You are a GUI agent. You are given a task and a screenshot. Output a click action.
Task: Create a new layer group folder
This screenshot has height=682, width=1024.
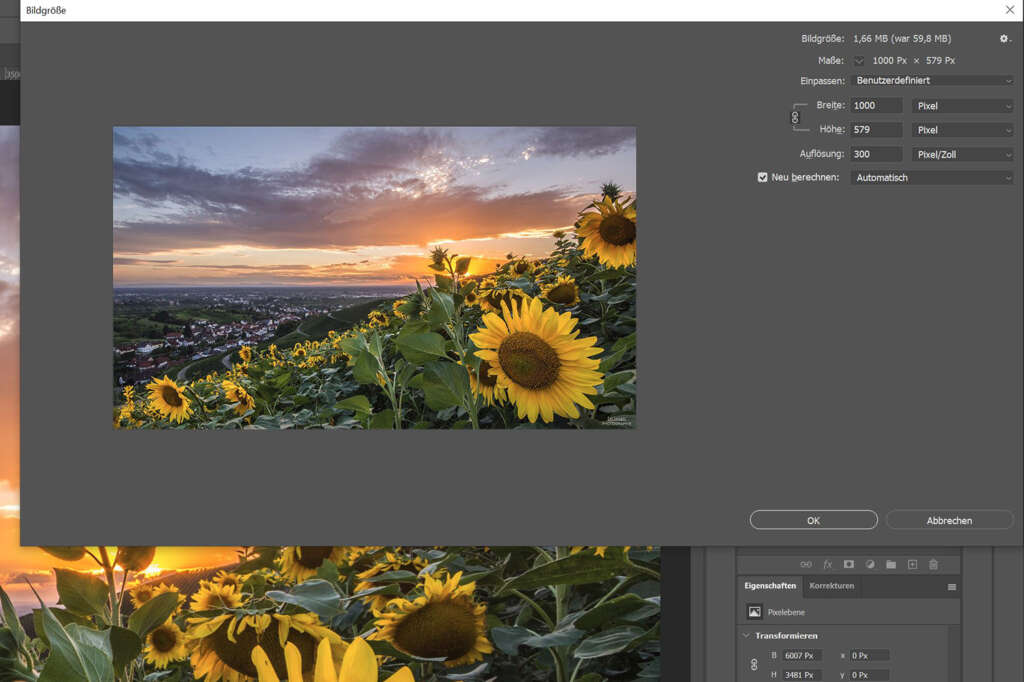coord(892,563)
